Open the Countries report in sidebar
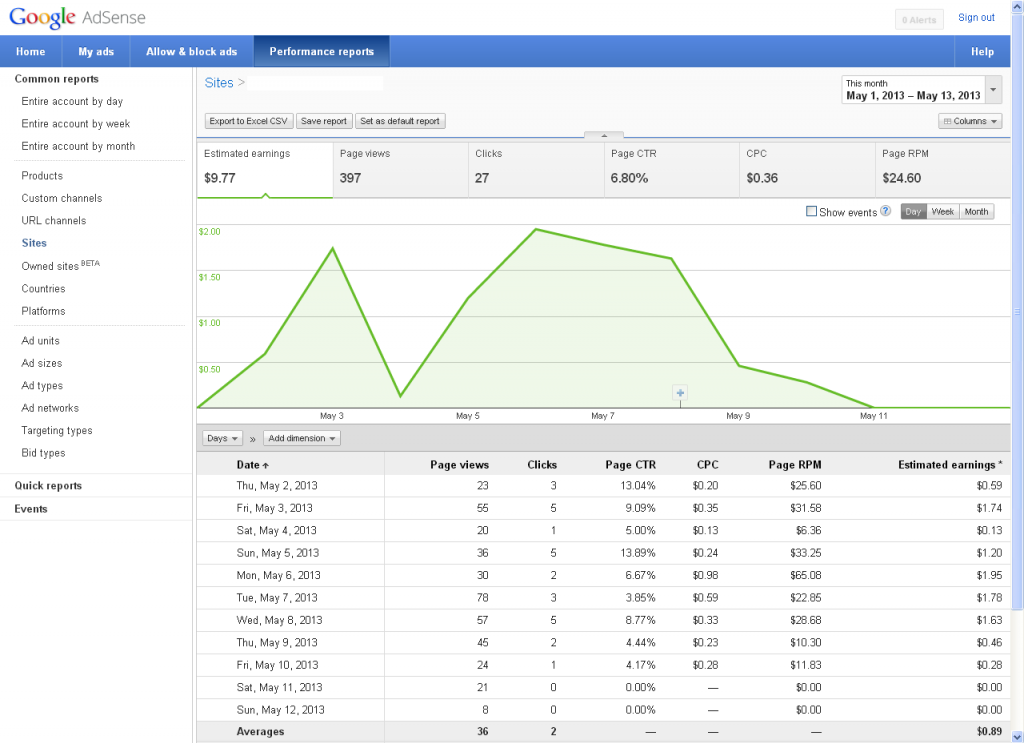 pyautogui.click(x=43, y=289)
